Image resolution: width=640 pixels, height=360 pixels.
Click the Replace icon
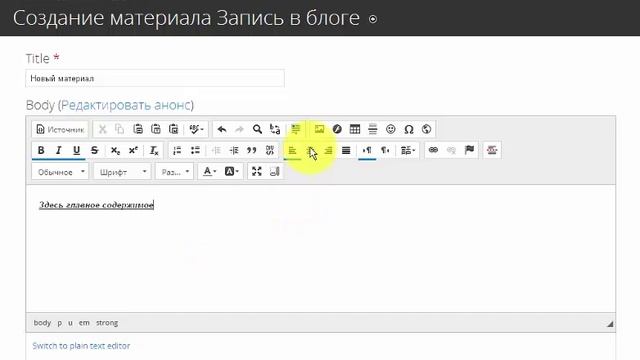(x=275, y=129)
